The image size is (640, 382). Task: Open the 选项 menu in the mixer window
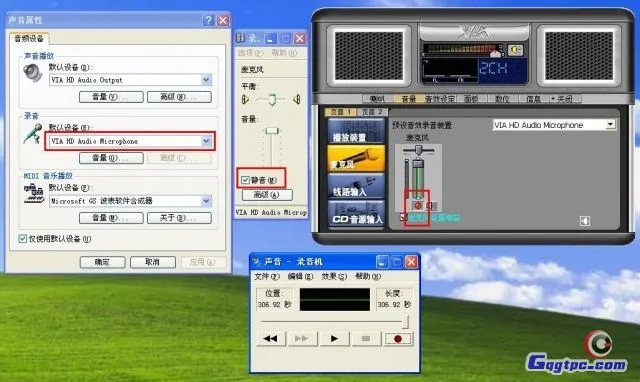[251, 53]
